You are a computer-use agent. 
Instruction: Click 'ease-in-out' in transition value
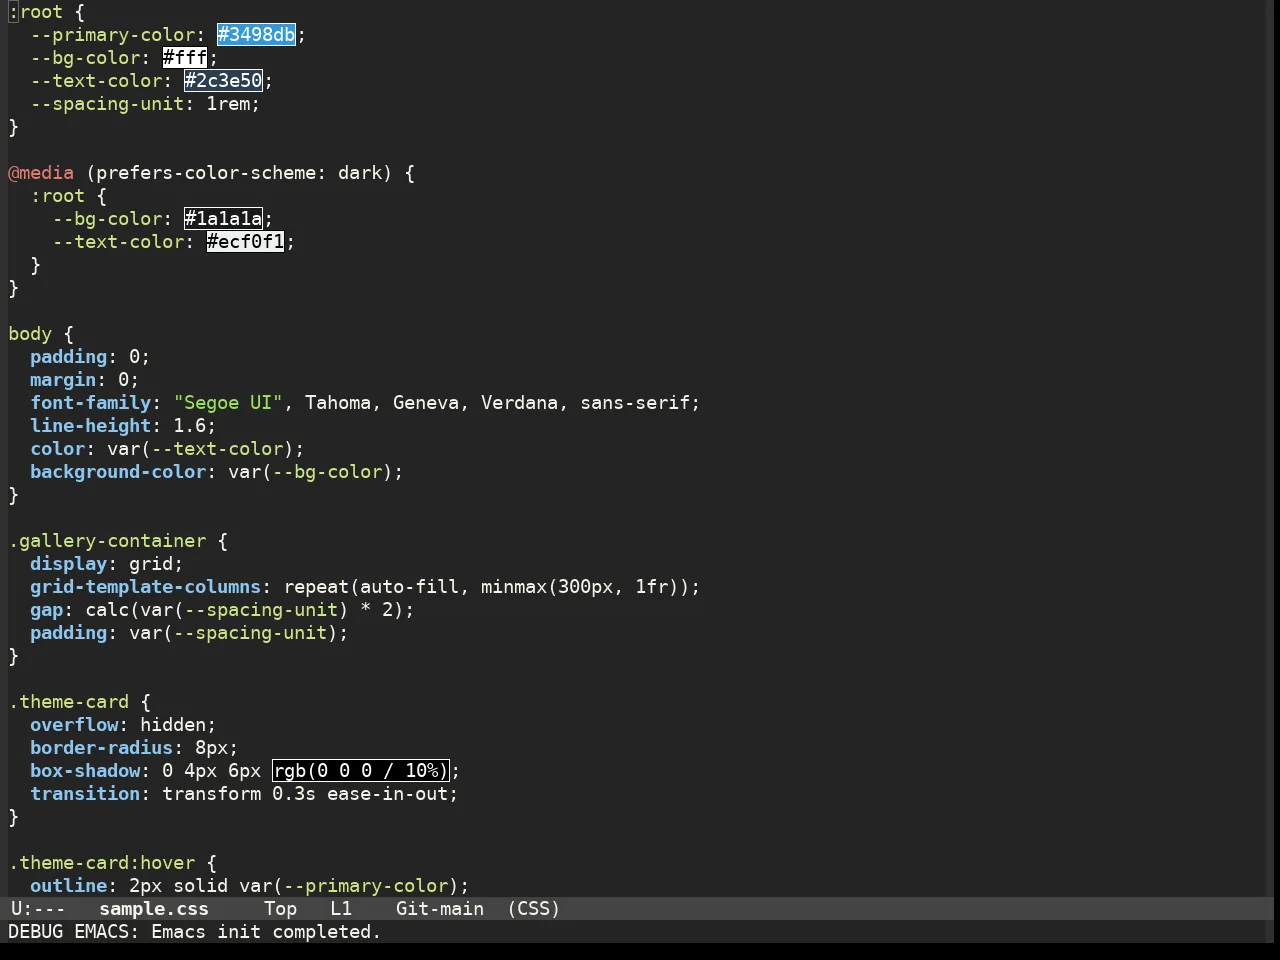[387, 794]
